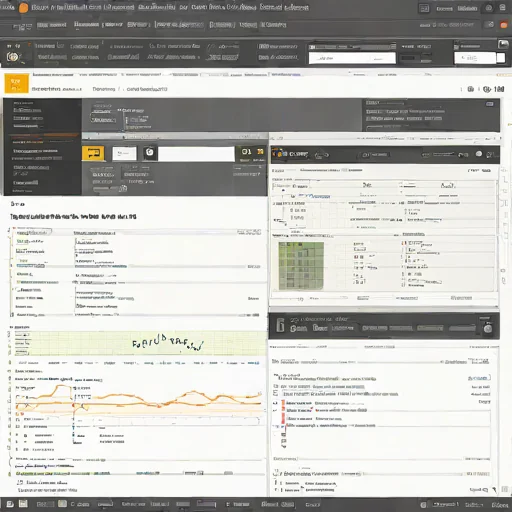Click the orange square logo below the toolbar
This screenshot has width=512, height=512.
point(16,83)
